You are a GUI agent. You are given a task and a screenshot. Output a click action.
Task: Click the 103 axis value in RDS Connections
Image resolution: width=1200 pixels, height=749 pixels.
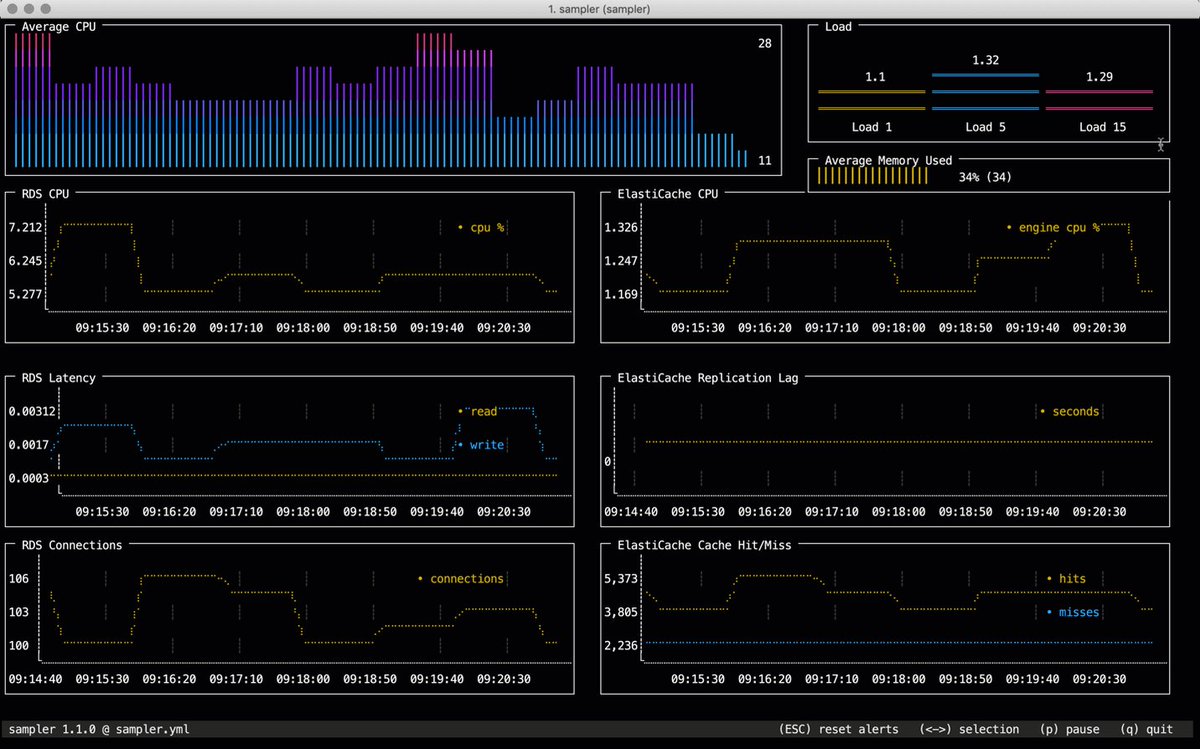click(18, 611)
